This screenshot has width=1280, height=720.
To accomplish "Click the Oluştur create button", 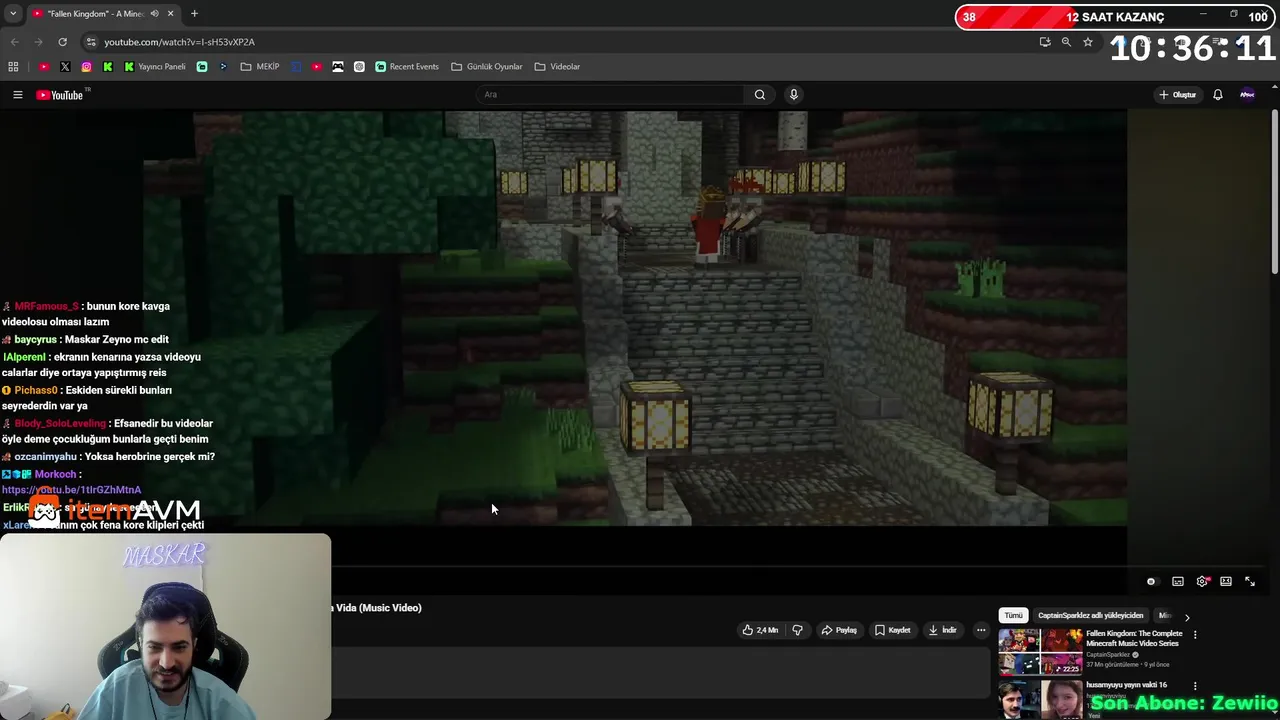I will [1178, 95].
